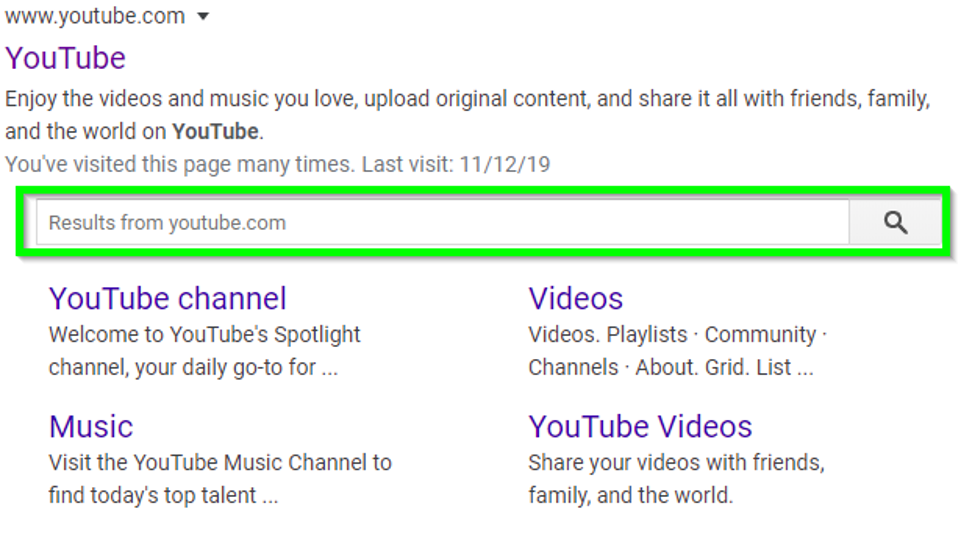Click 'Visit the YouTube Music Channel' snippet
This screenshot has height=542, width=961.
tap(220, 462)
